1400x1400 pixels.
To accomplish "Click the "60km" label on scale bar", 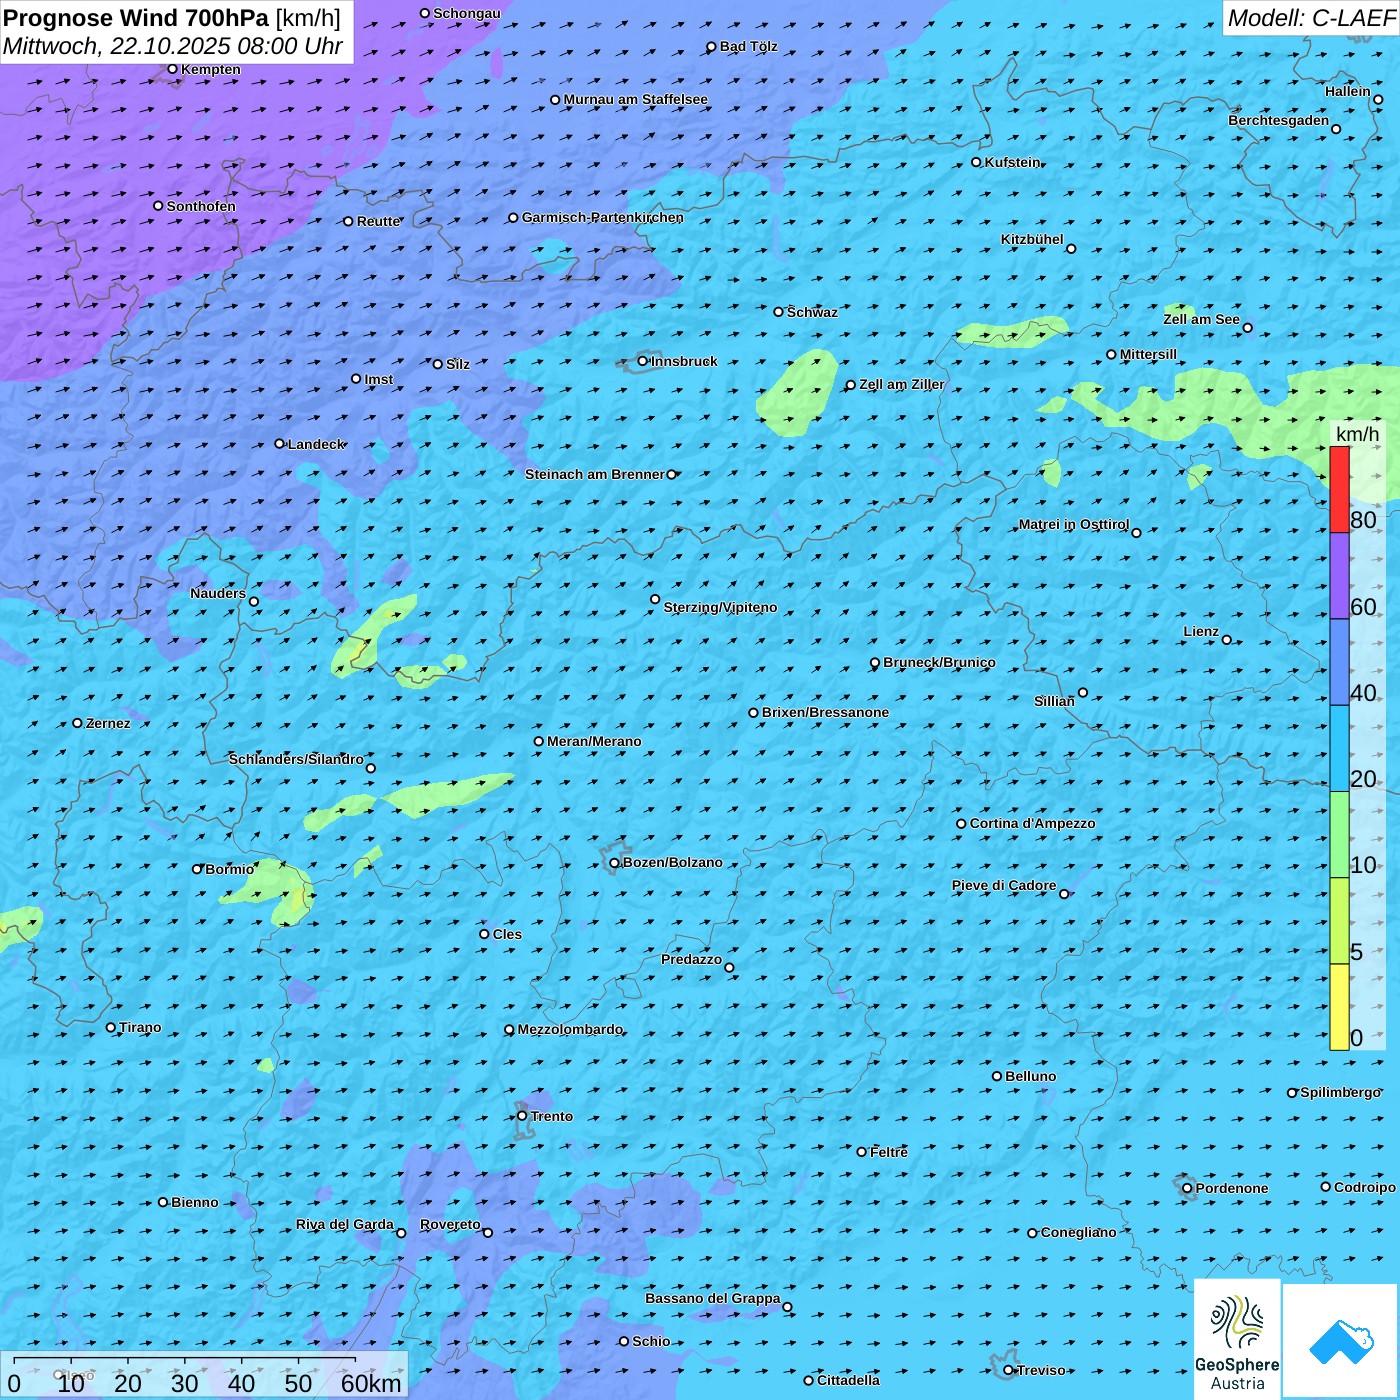I will pos(371,1383).
